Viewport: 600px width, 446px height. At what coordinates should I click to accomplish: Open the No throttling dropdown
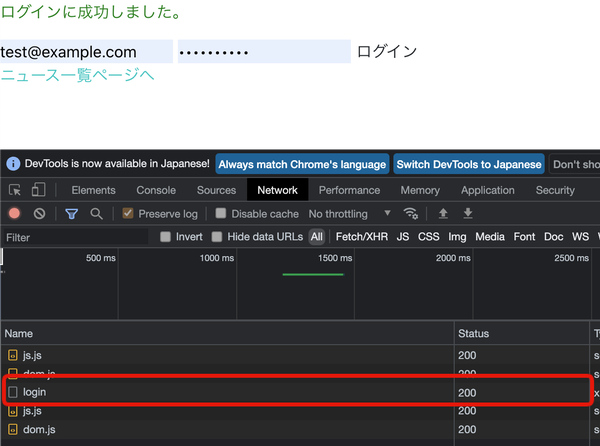click(x=349, y=213)
